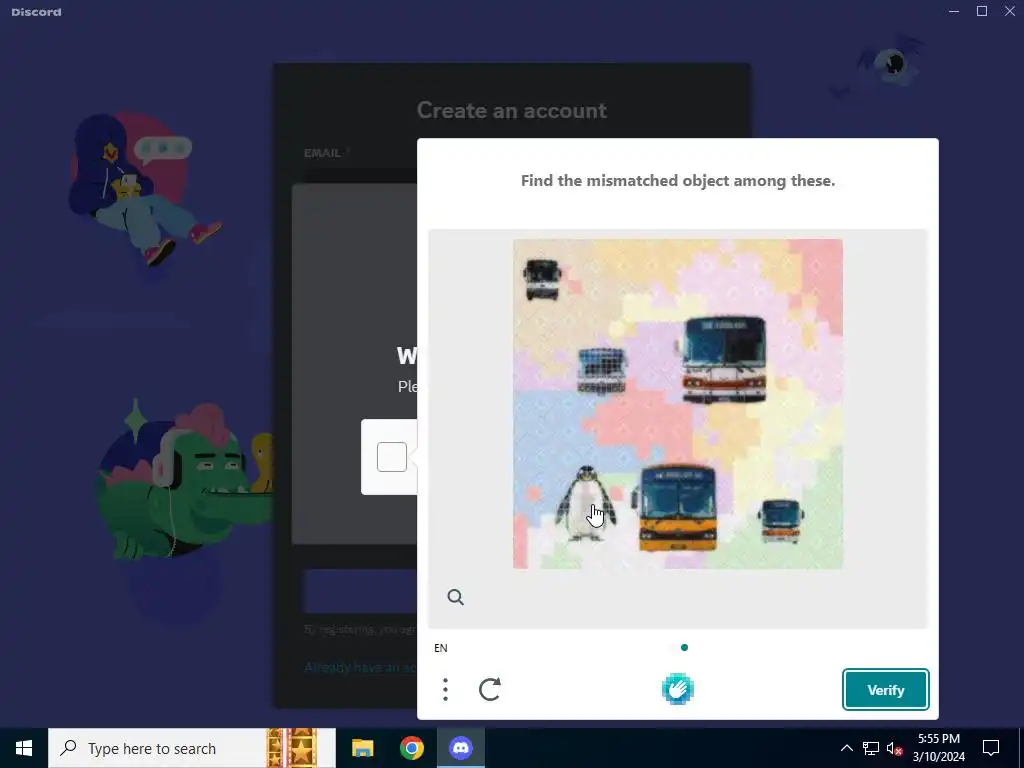Open the Windows Start menu

(24, 748)
